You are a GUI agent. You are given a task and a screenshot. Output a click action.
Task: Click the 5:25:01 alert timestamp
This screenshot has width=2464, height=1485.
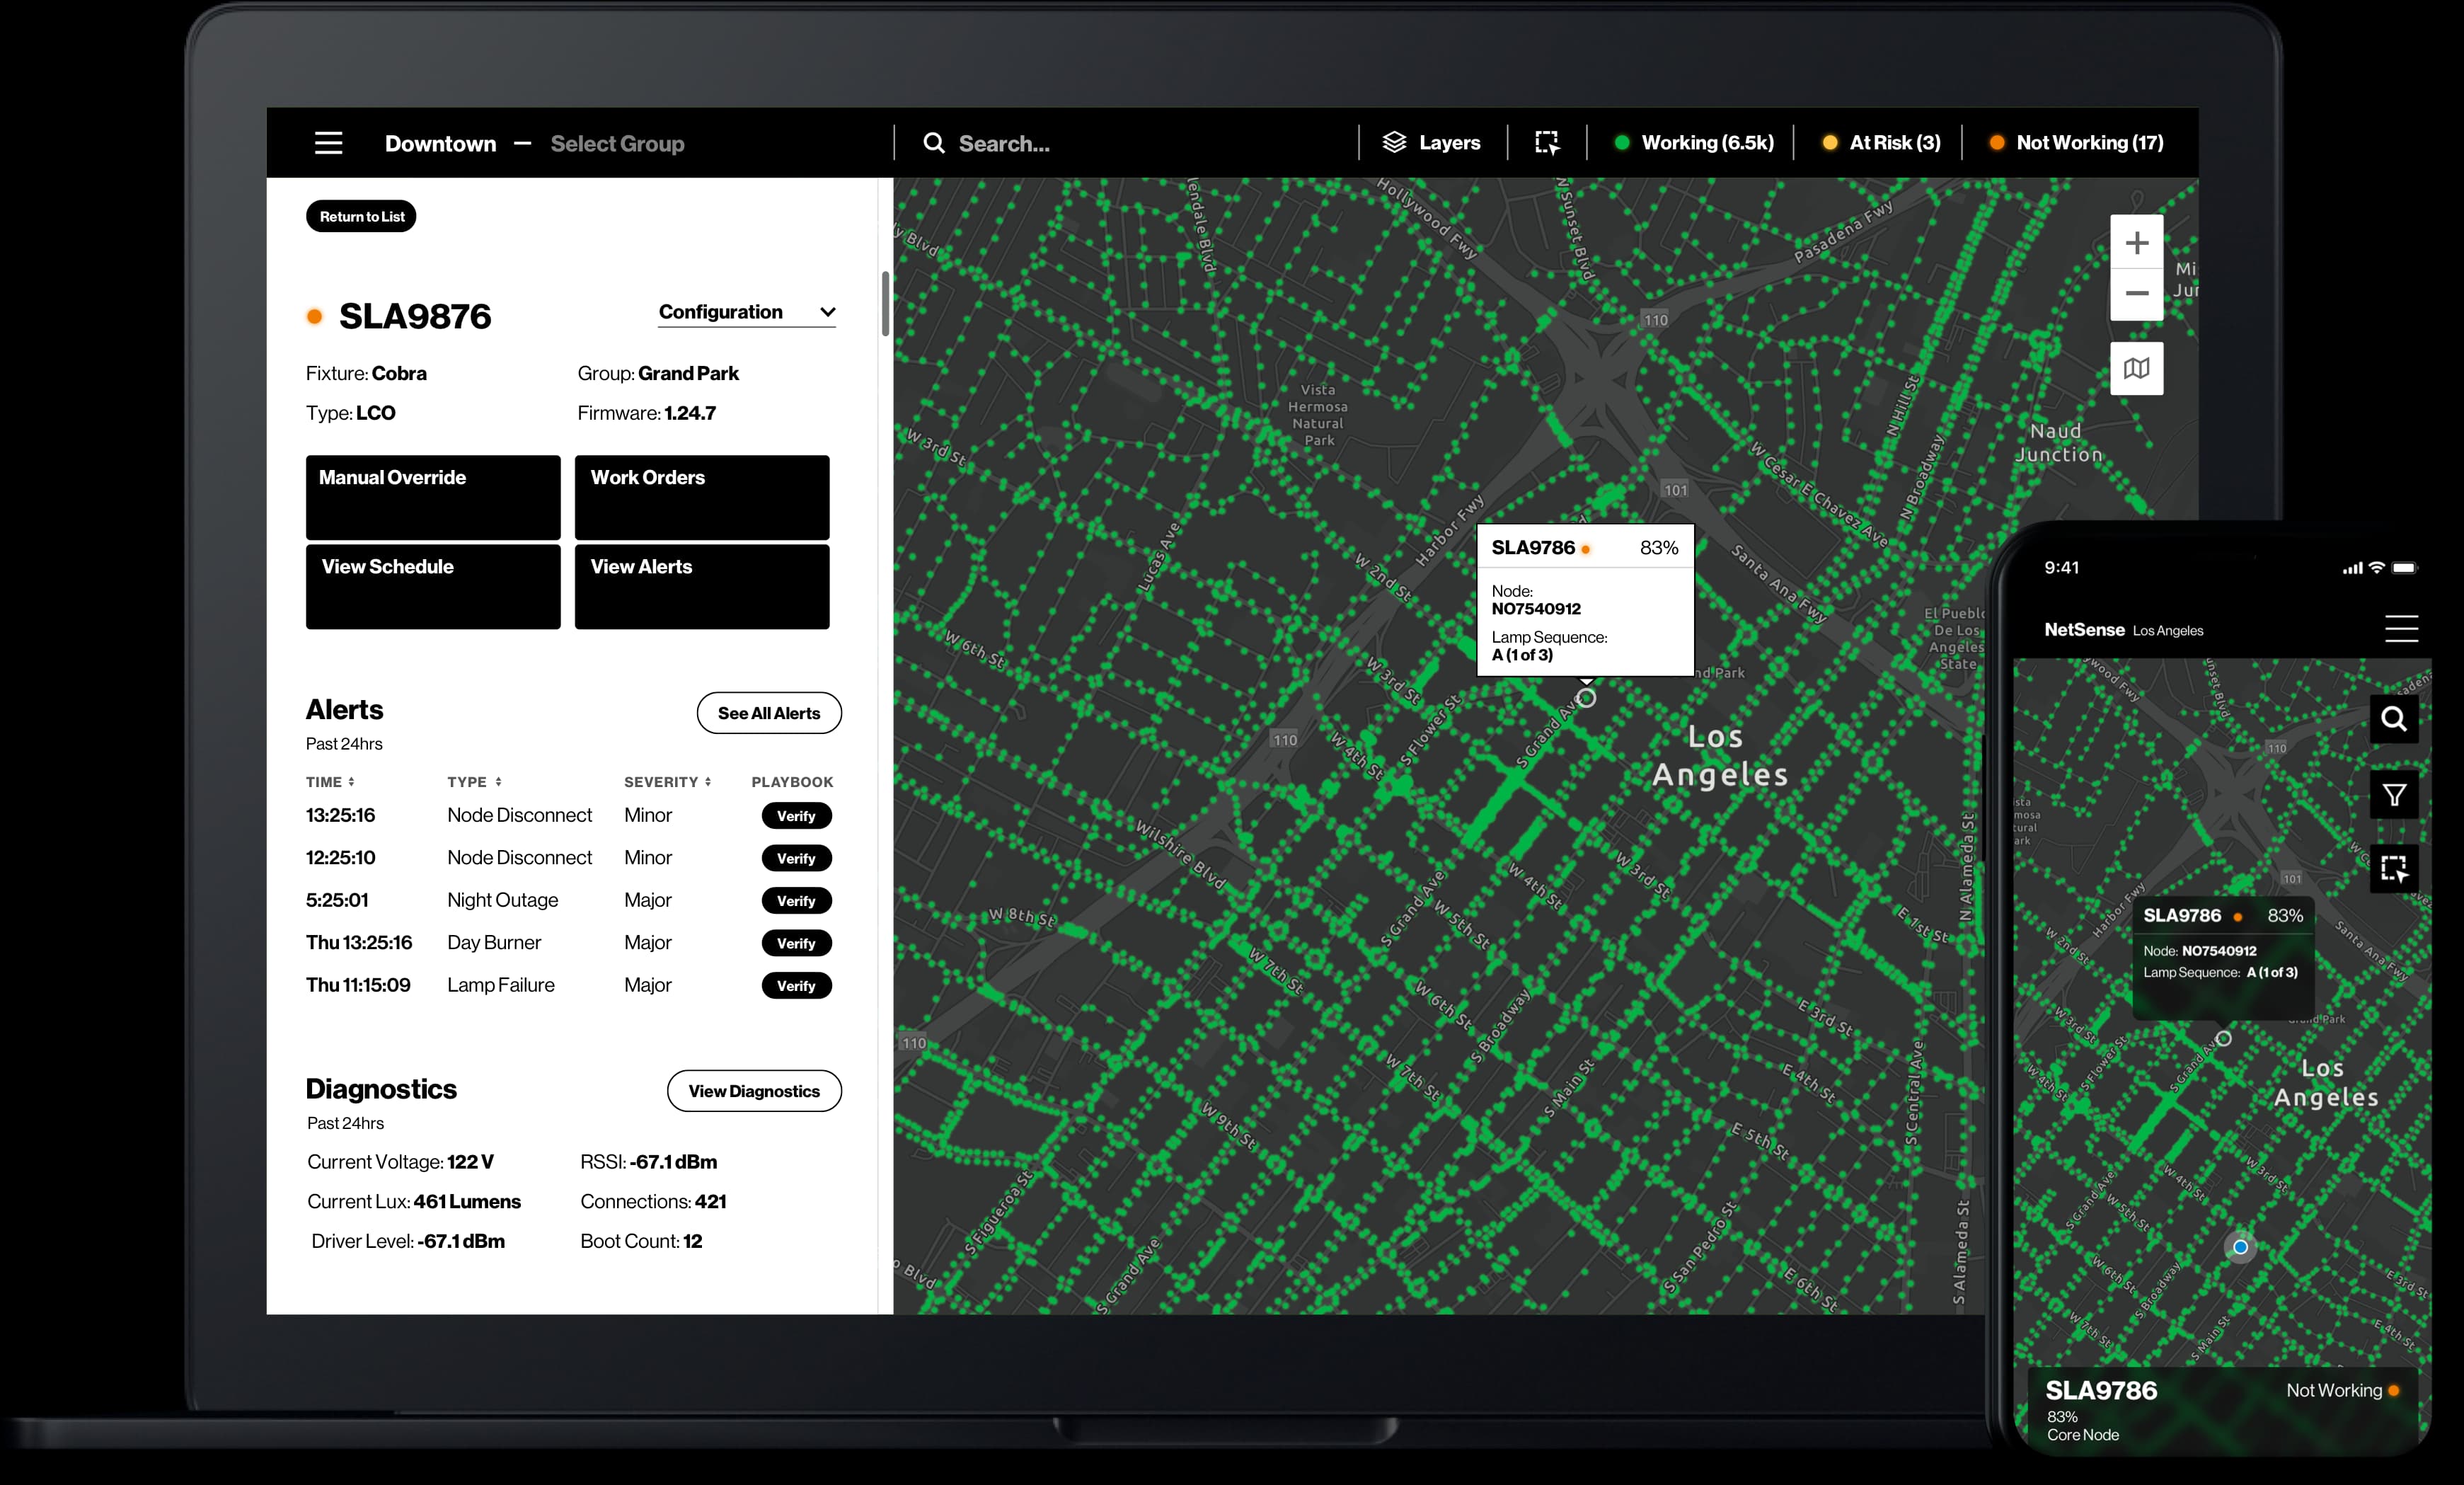coord(337,900)
